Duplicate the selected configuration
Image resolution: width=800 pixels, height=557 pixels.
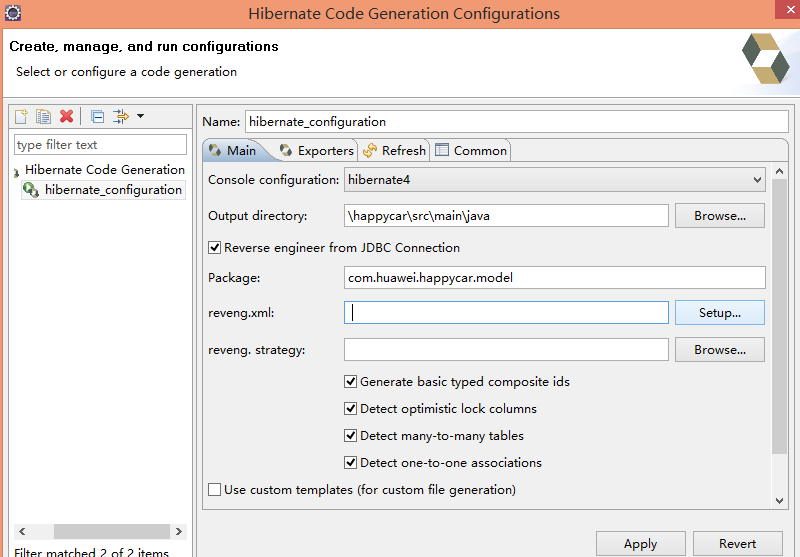point(43,117)
